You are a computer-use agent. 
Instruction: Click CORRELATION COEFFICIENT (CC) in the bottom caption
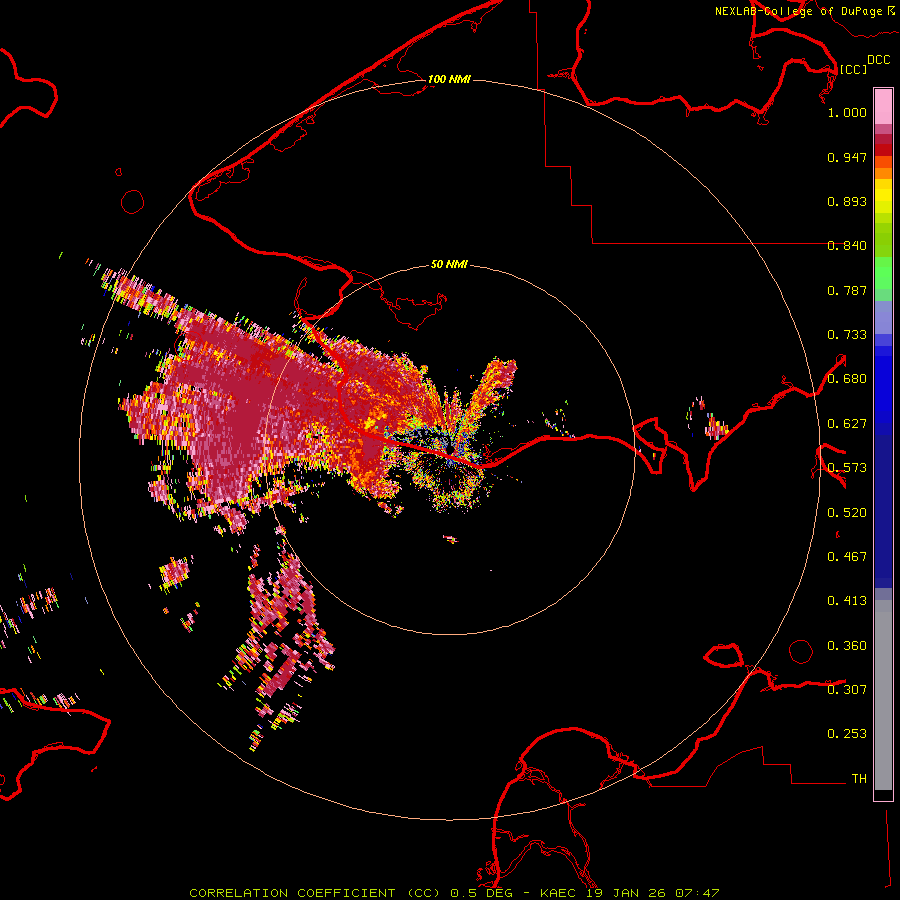point(314,893)
